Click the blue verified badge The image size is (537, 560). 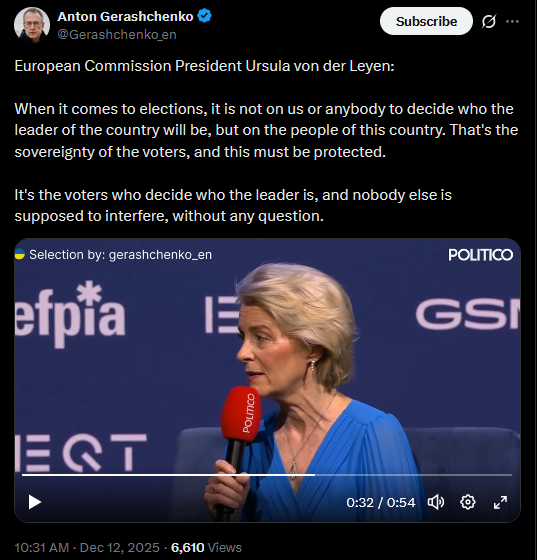[205, 16]
